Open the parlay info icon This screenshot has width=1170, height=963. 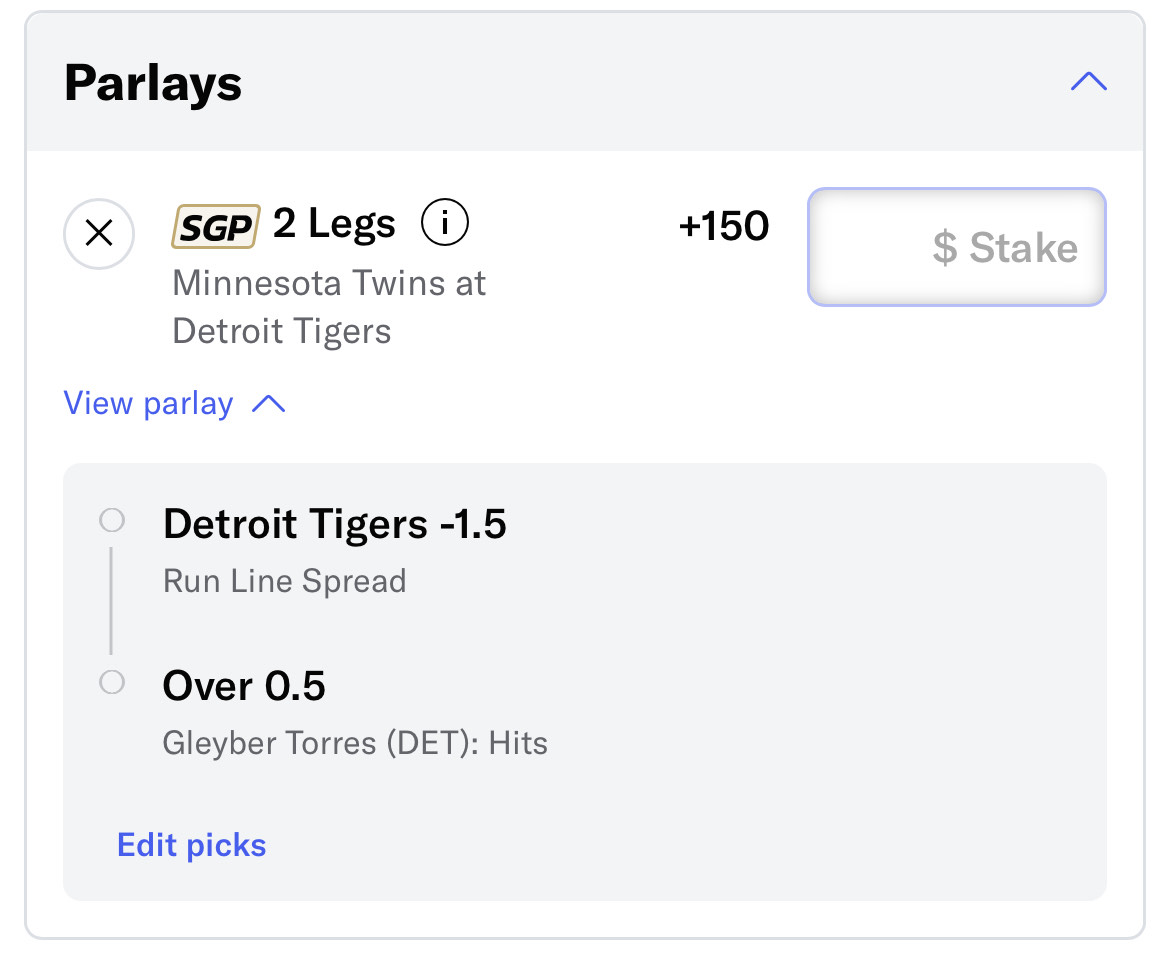[445, 222]
